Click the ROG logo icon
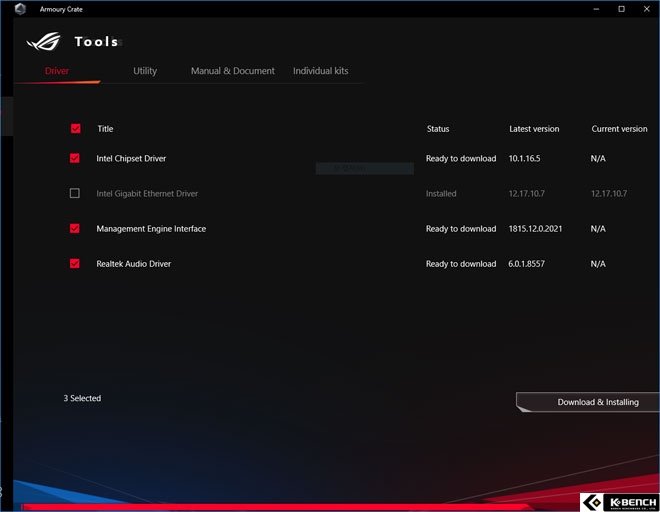 tap(44, 42)
